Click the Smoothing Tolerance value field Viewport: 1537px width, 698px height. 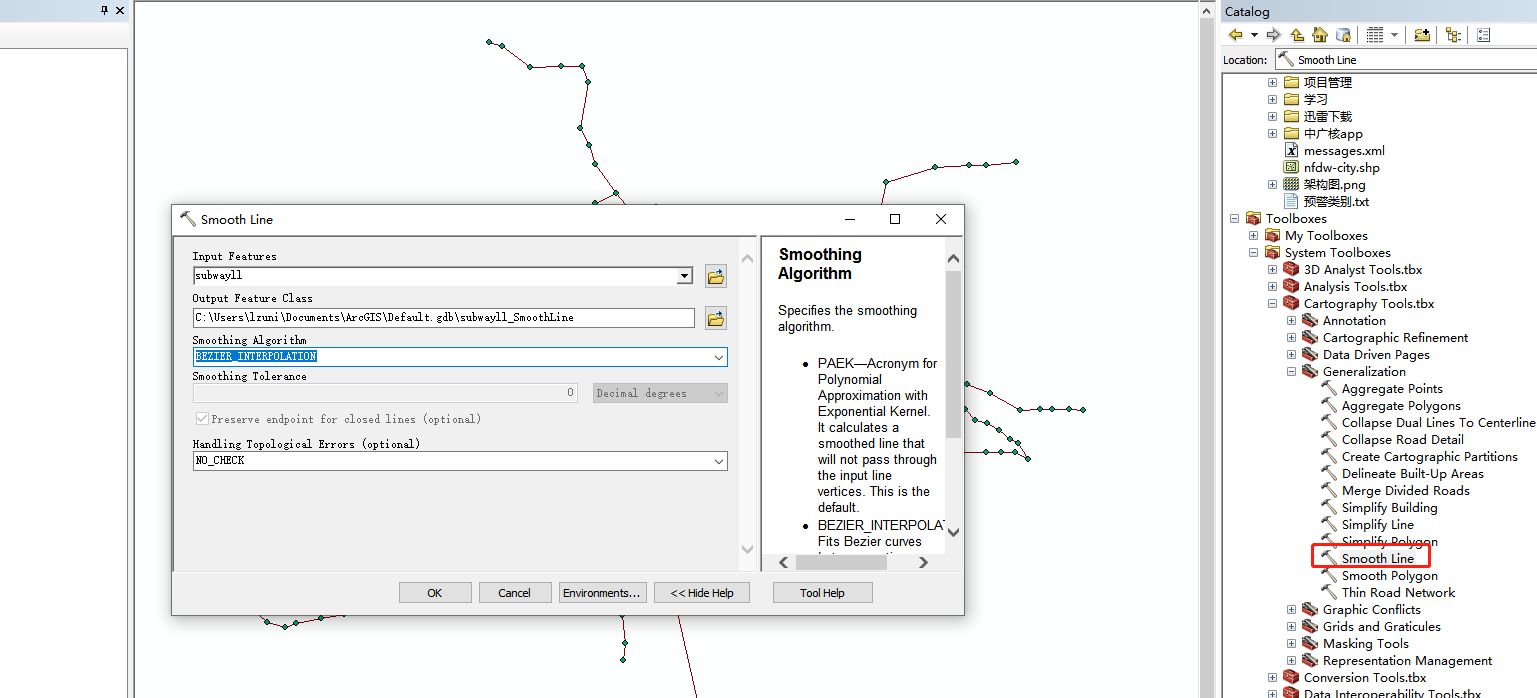(385, 393)
